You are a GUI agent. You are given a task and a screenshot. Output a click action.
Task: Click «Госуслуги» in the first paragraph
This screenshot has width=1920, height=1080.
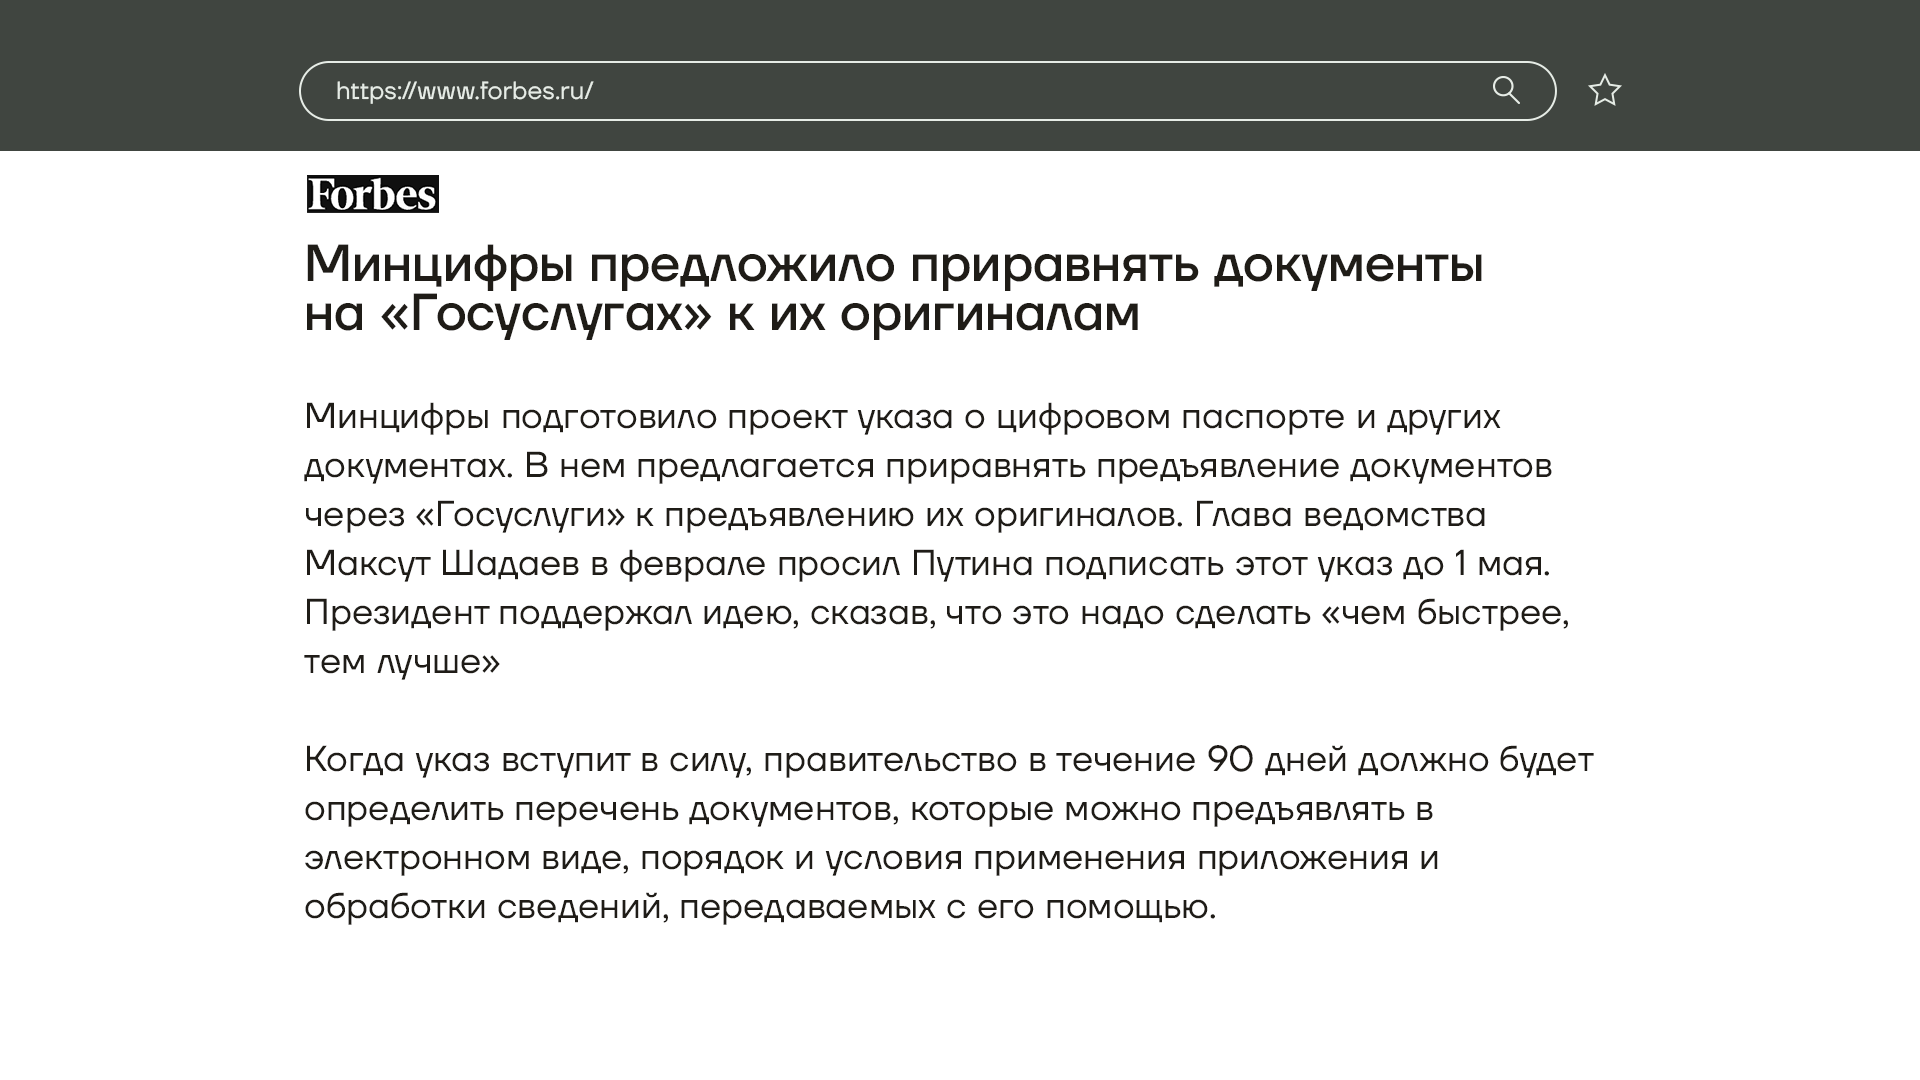520,515
